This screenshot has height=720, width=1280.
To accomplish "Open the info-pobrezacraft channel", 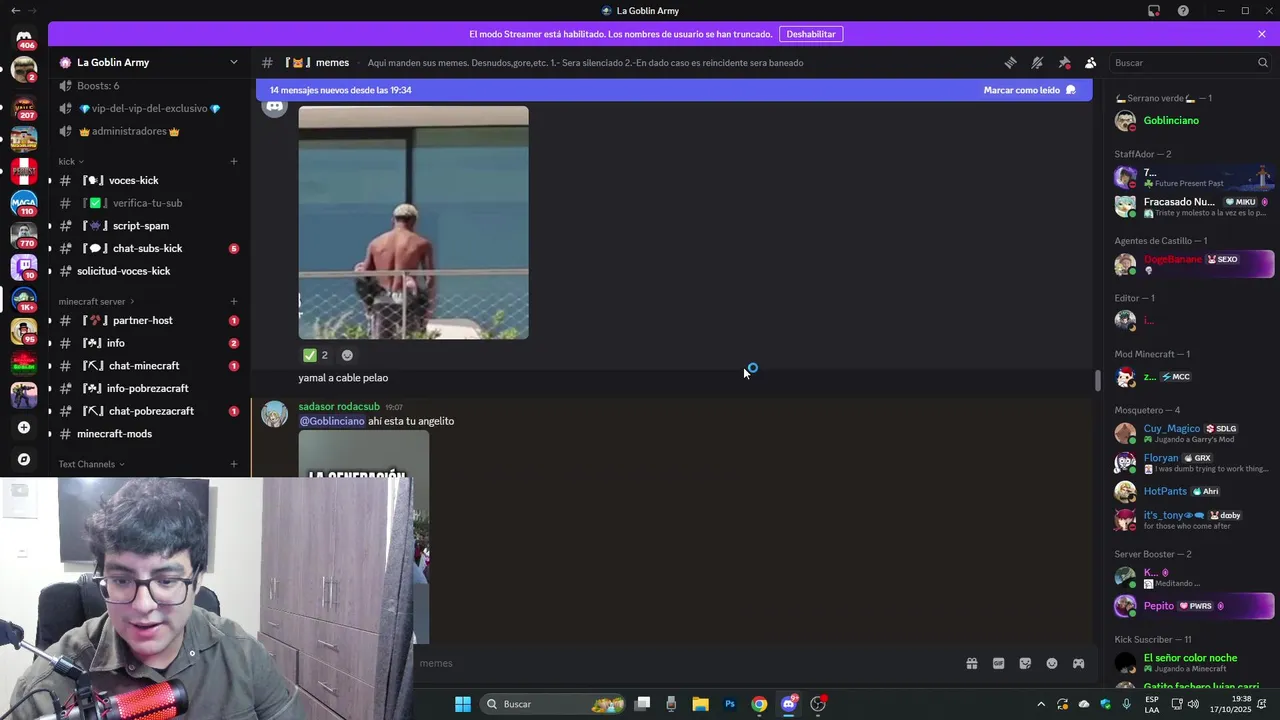I will (148, 388).
